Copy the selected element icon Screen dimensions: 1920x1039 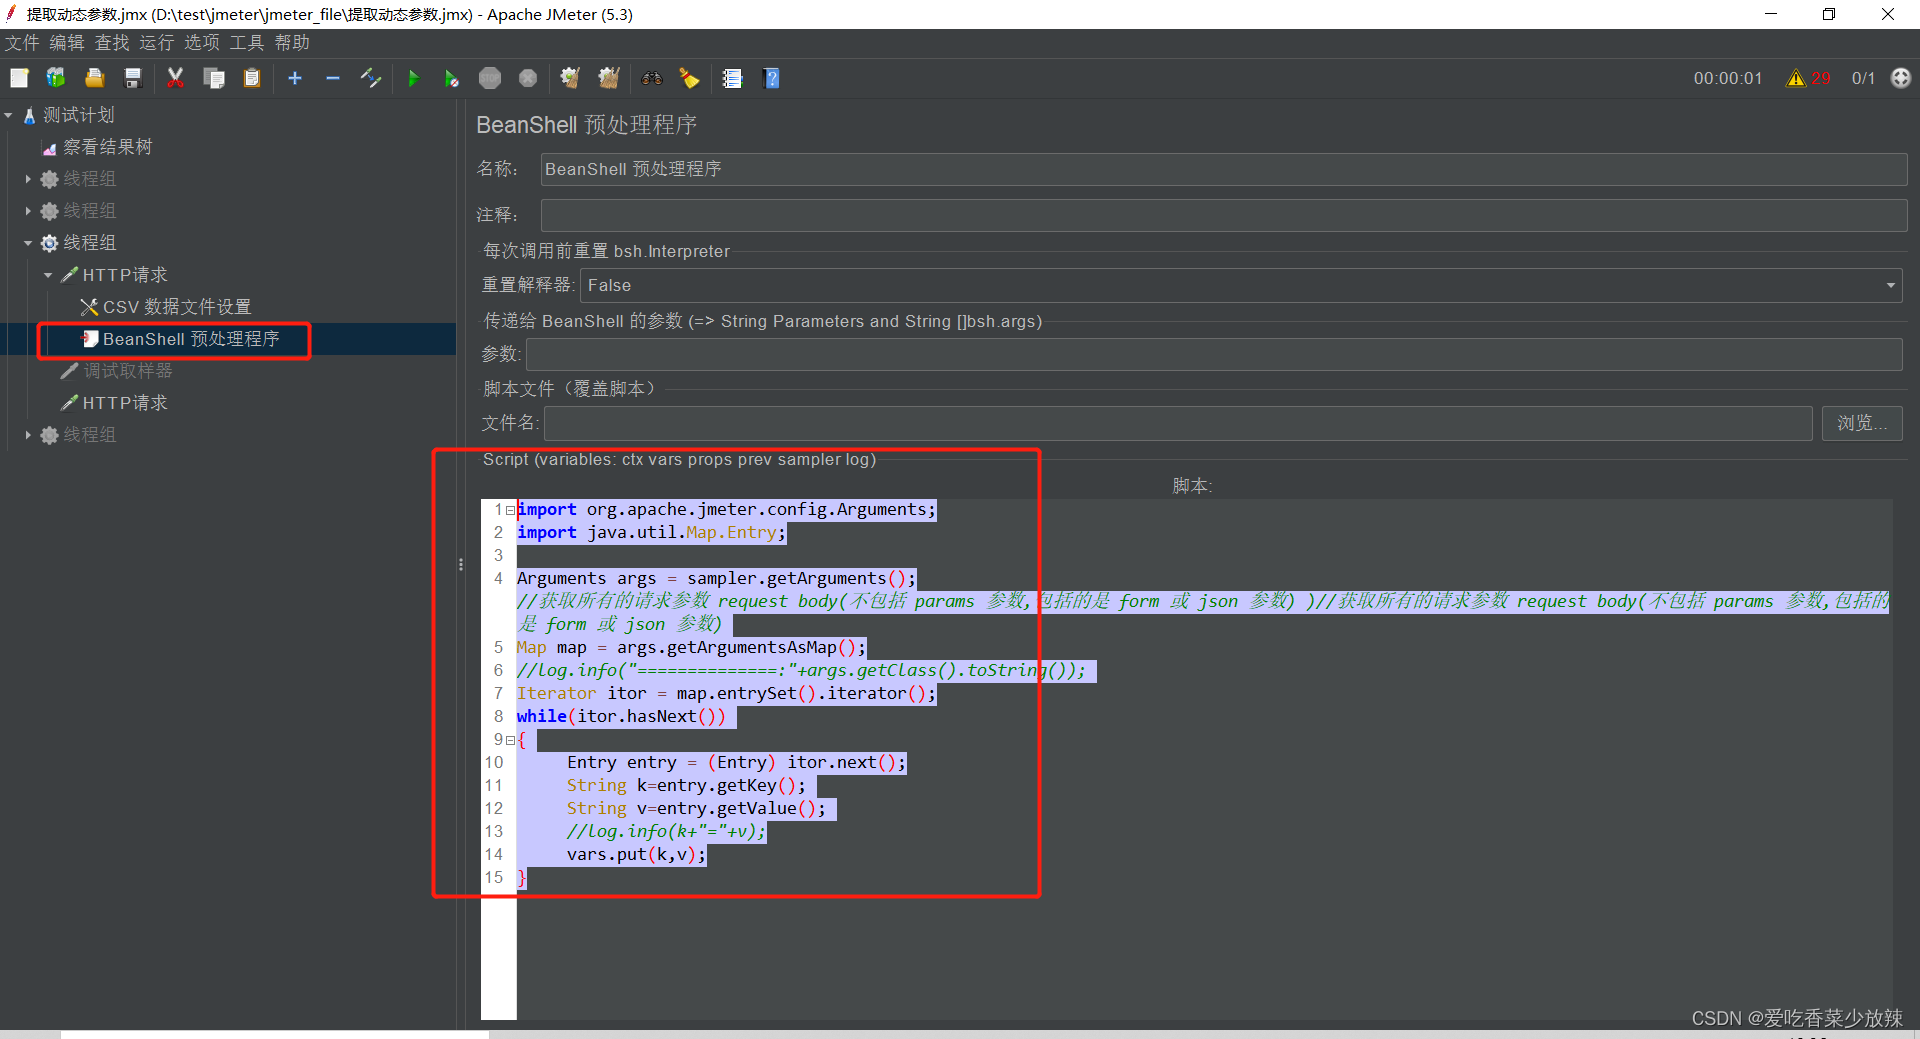[214, 78]
